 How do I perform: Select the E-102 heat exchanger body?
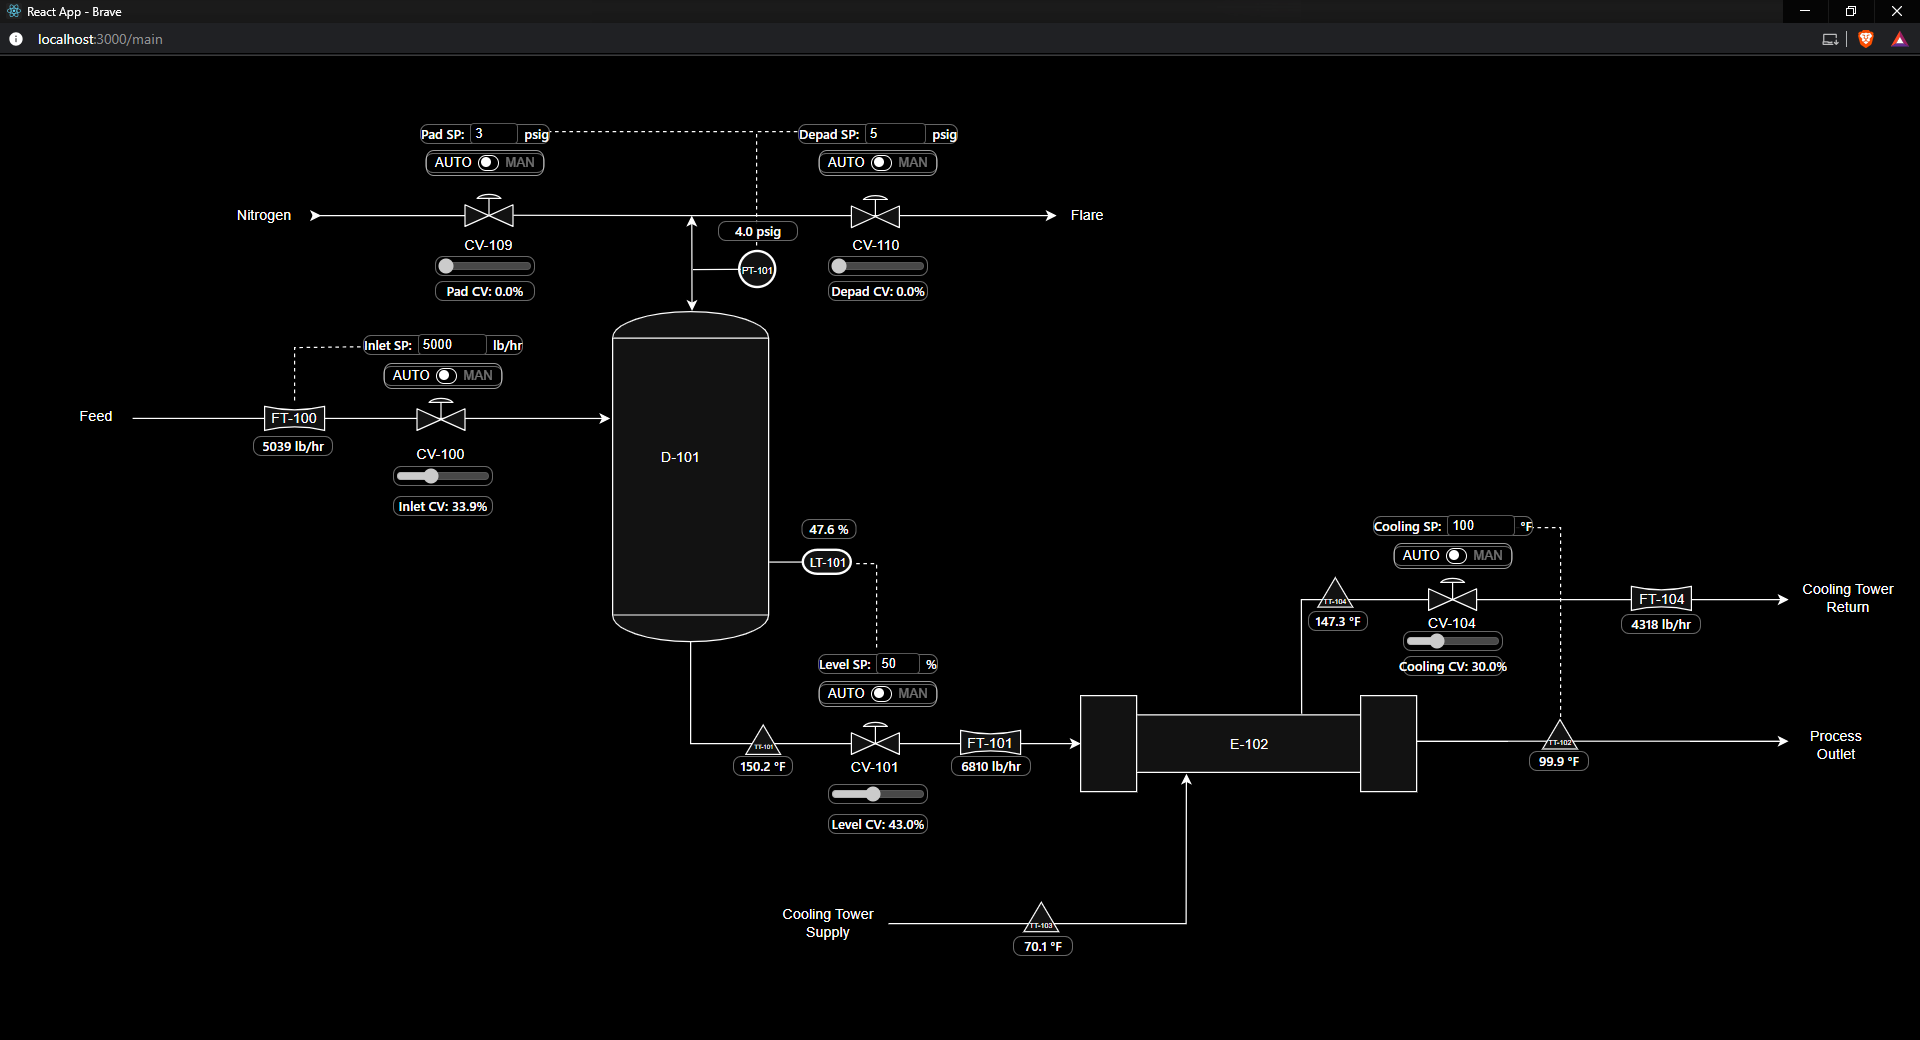(1248, 743)
